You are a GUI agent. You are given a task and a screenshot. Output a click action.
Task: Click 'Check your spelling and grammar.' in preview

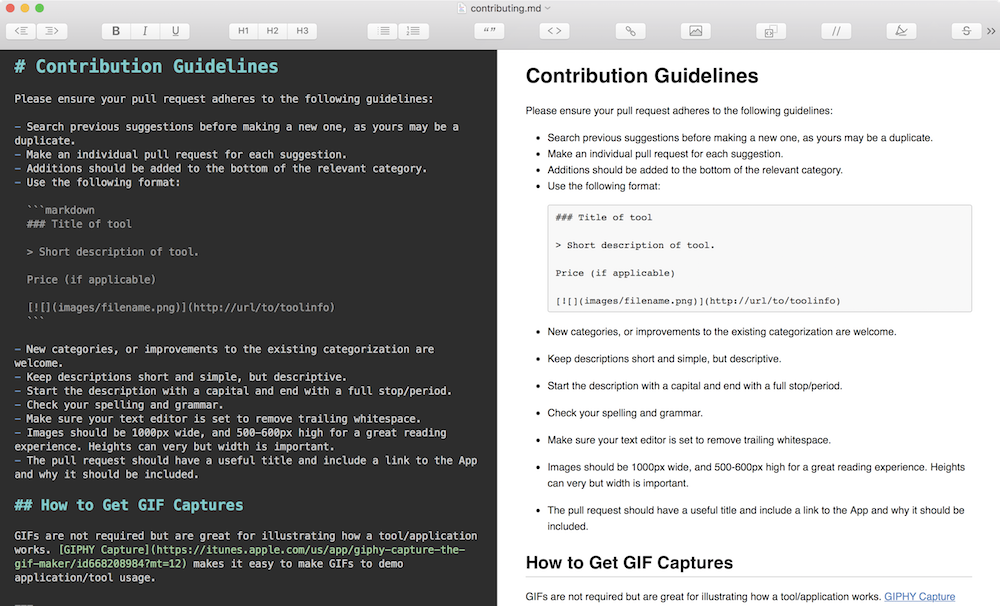pyautogui.click(x=624, y=413)
